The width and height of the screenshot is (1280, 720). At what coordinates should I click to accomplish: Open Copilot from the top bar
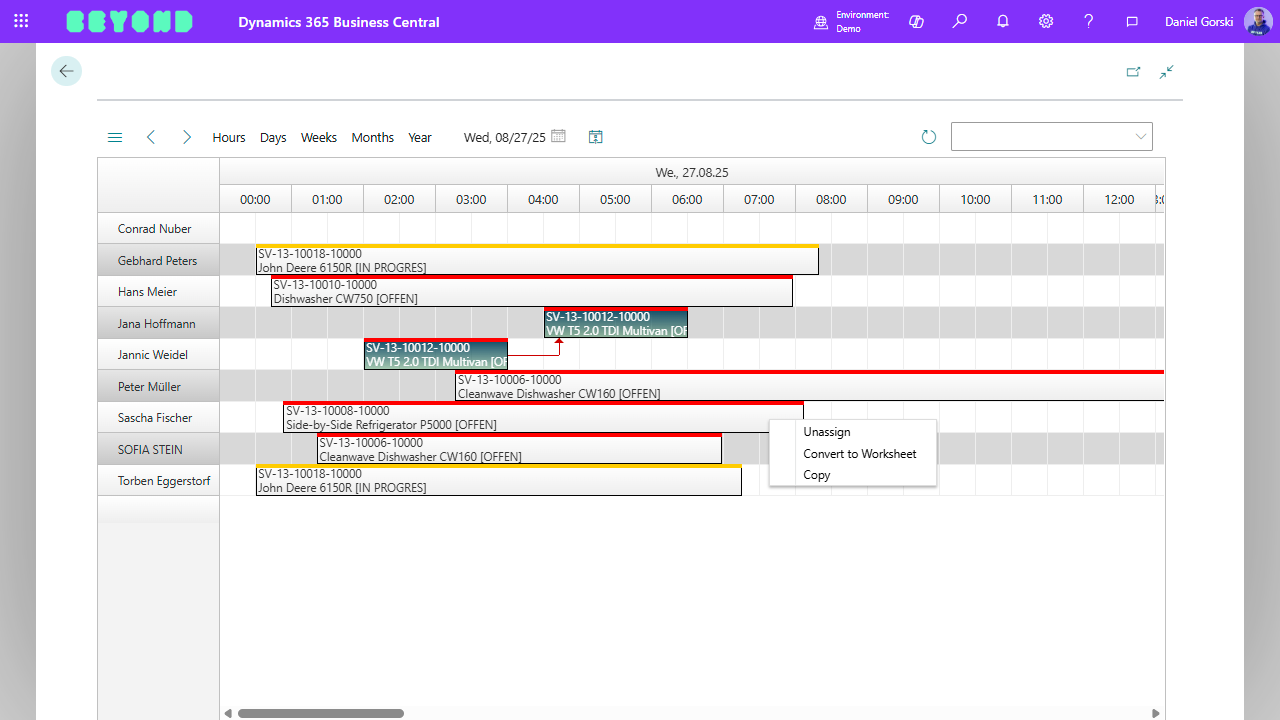point(916,21)
